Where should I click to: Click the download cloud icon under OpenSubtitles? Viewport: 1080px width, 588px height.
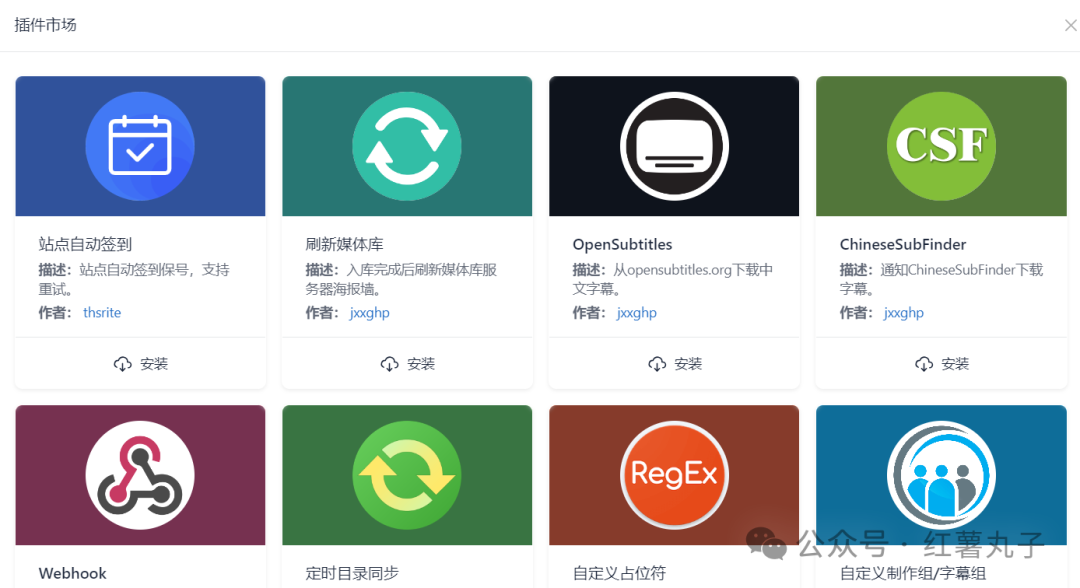click(657, 364)
